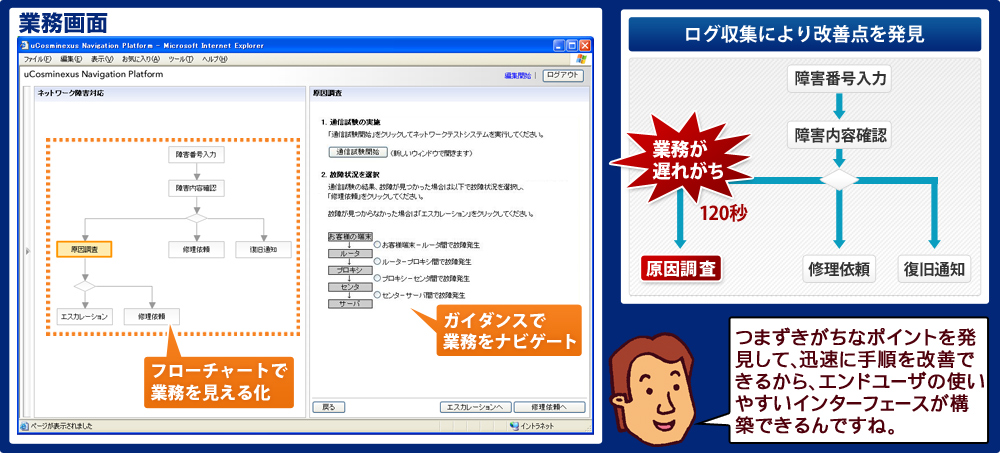Image resolution: width=1000 pixels, height=453 pixels.
Task: Click the 戻る button
Action: (328, 407)
